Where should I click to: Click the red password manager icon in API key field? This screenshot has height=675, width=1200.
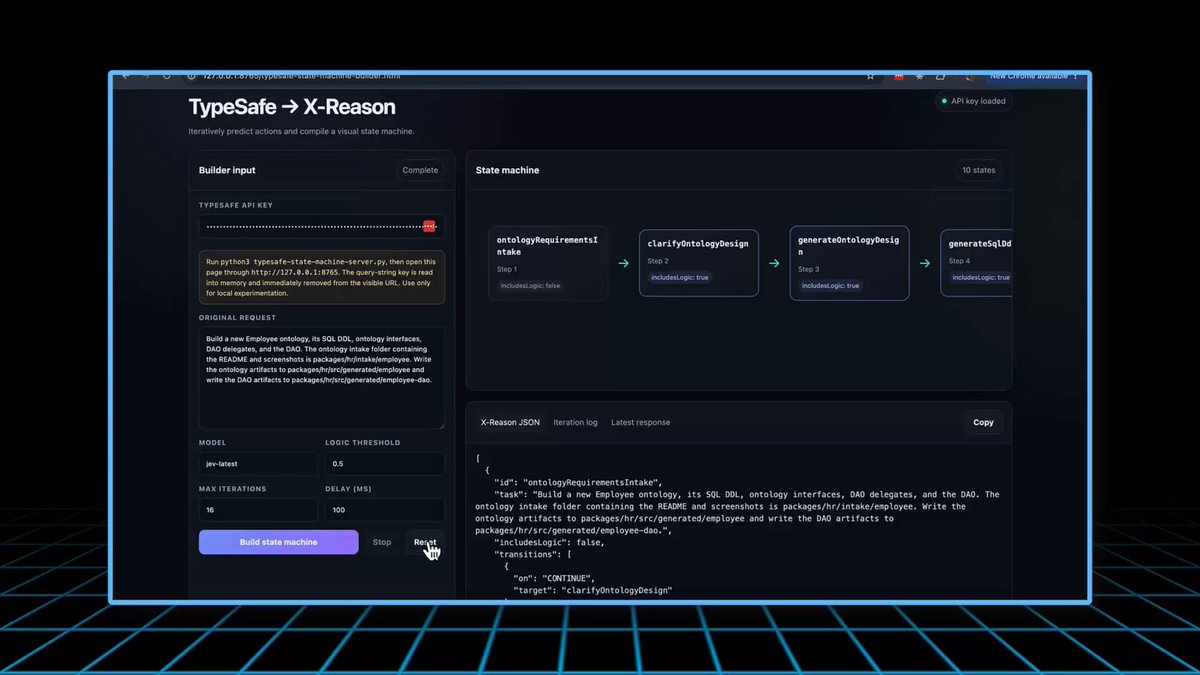pyautogui.click(x=429, y=227)
